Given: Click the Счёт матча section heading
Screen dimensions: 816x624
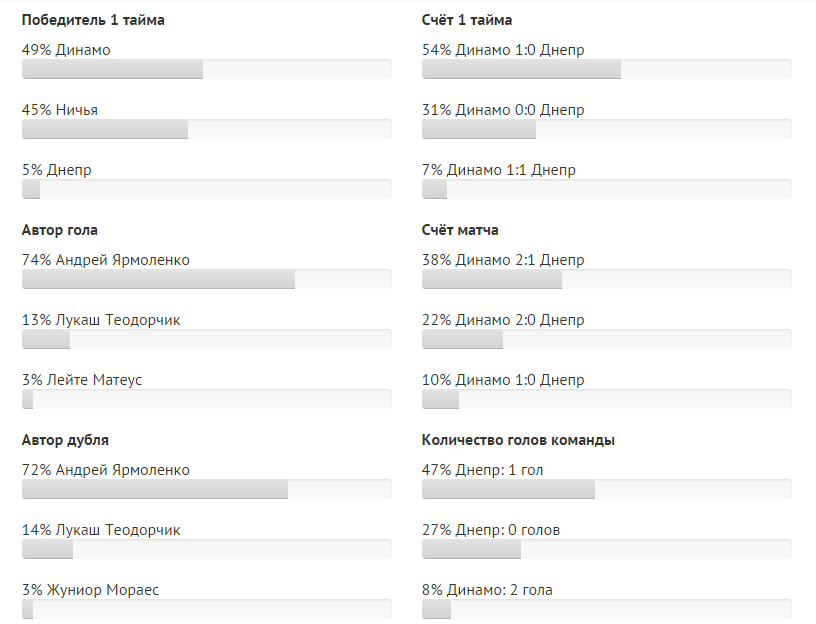Looking at the screenshot, I should click(x=460, y=230).
